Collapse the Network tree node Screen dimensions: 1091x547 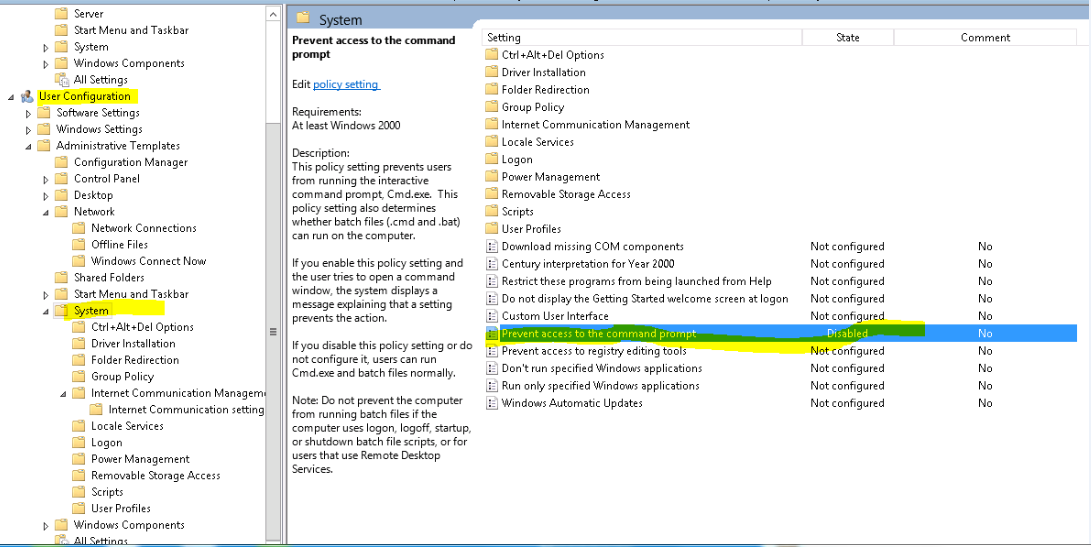tap(46, 212)
